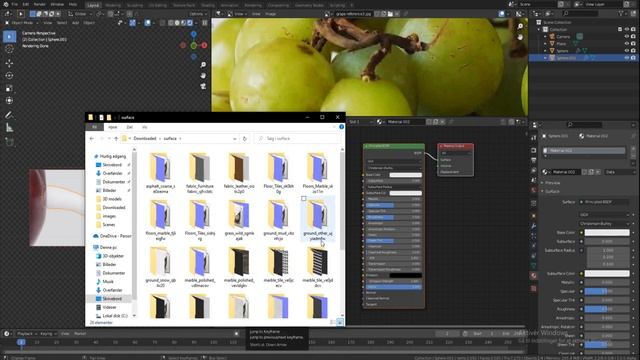
Task: Switch to rendered viewport shading
Action: click(x=190, y=23)
